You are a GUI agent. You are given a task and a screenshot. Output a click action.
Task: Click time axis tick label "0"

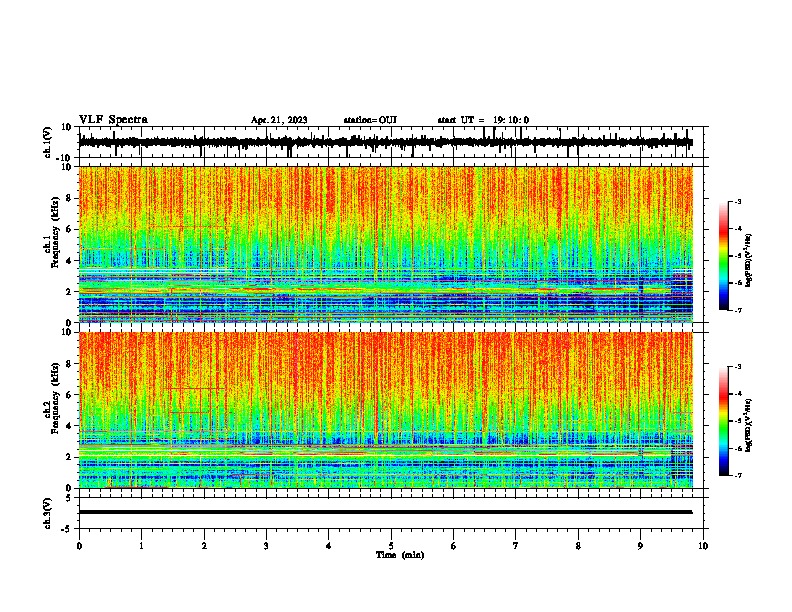click(x=79, y=546)
